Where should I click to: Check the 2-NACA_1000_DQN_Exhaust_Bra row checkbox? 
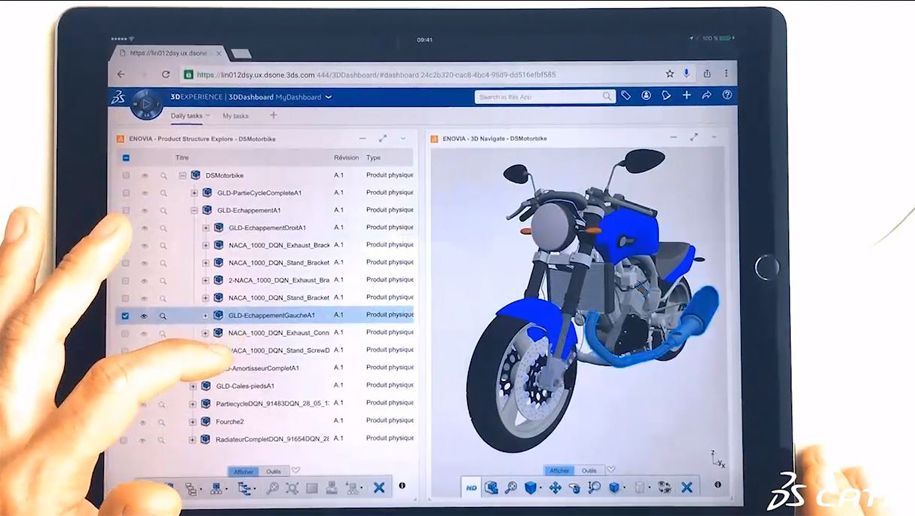[125, 281]
